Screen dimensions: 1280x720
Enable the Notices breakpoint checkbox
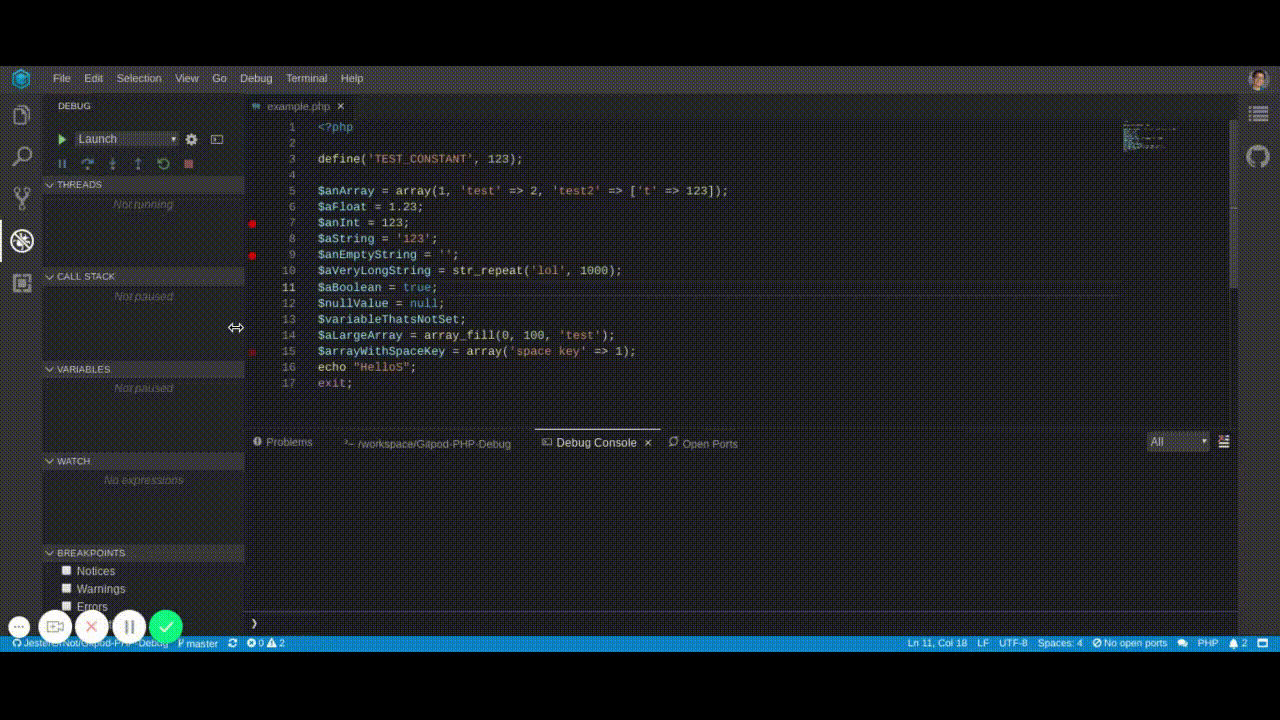(67, 571)
